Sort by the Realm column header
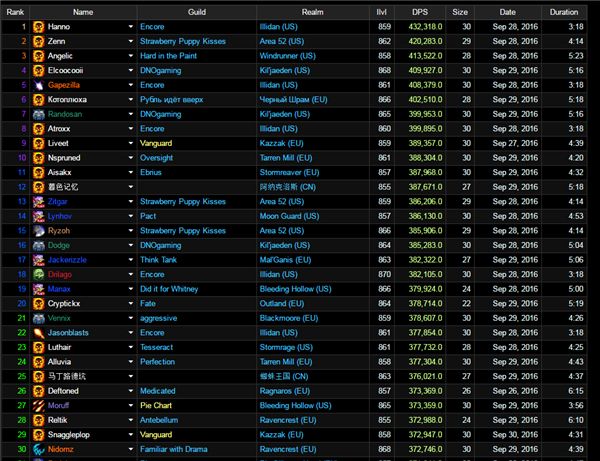 tap(312, 12)
